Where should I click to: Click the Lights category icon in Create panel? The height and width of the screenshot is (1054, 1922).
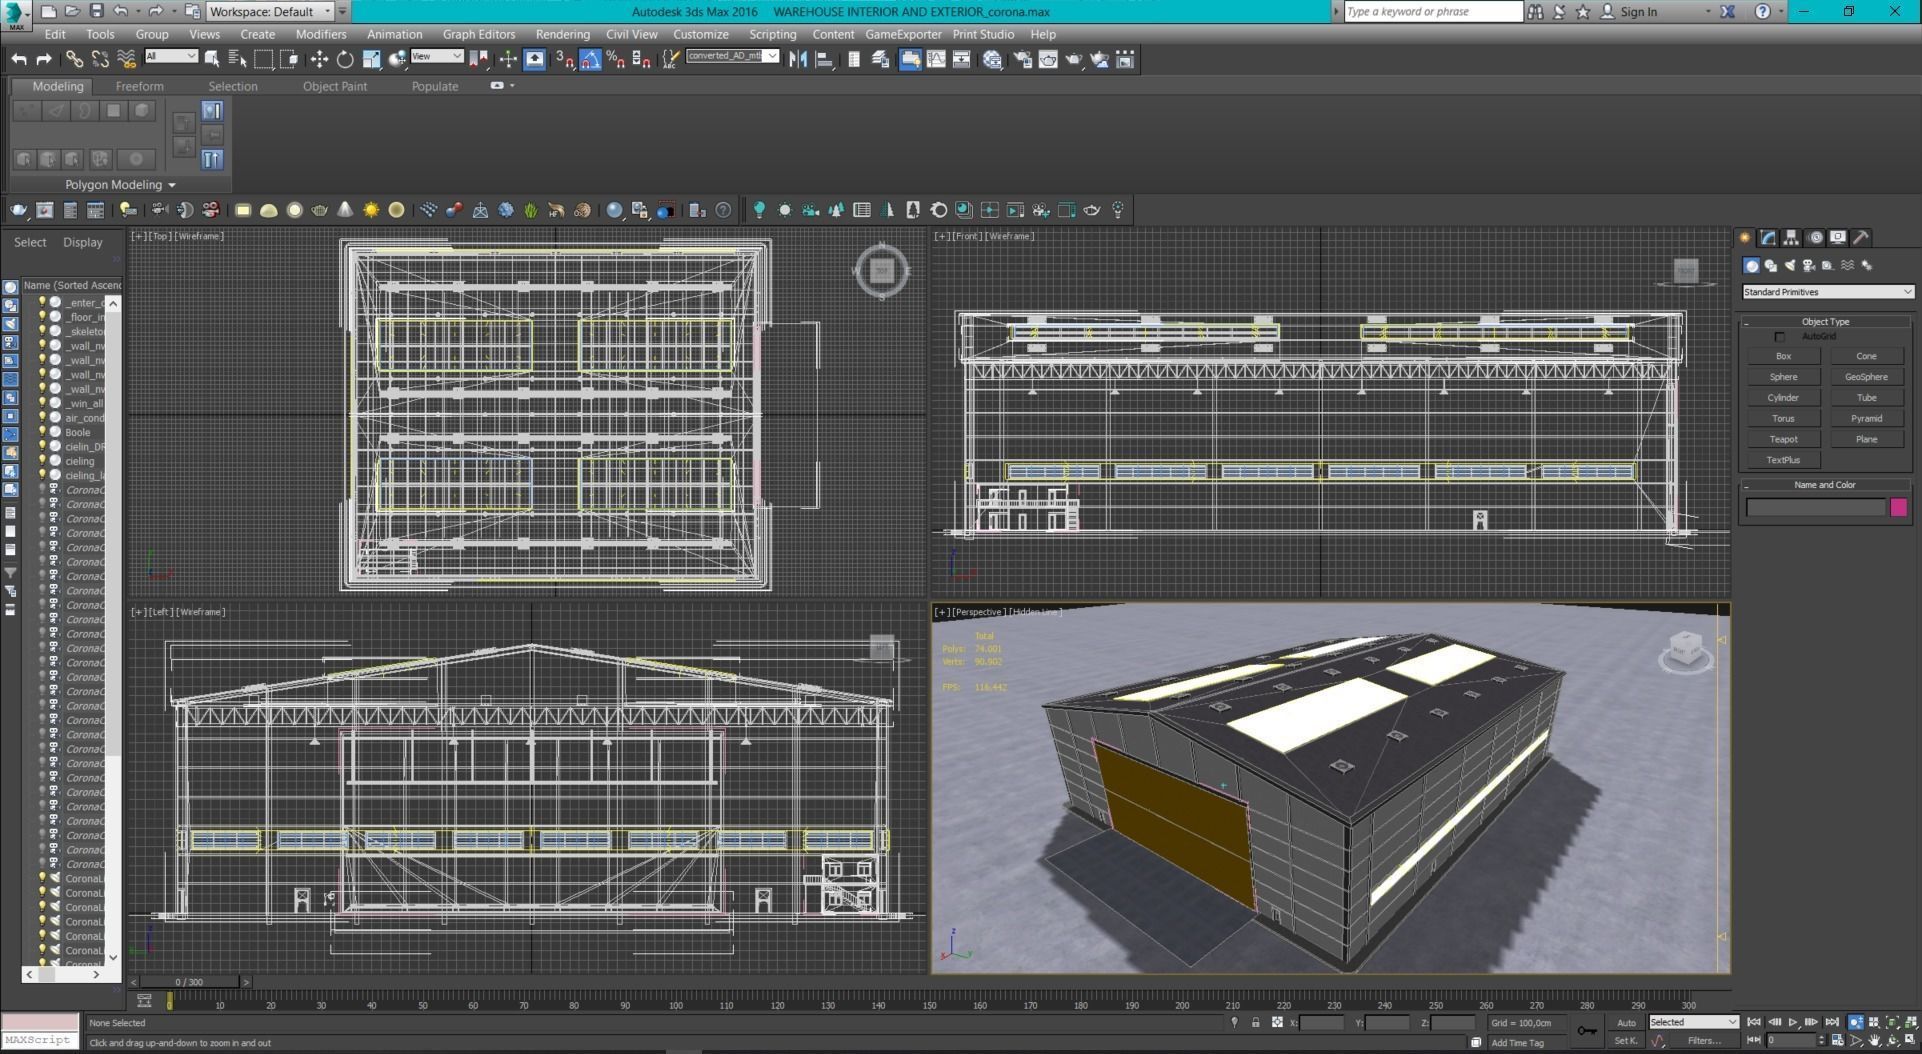1789,266
